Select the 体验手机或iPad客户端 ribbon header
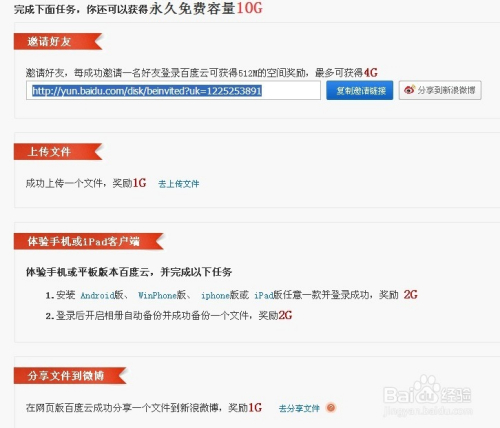The width and height of the screenshot is (500, 428). (88, 241)
